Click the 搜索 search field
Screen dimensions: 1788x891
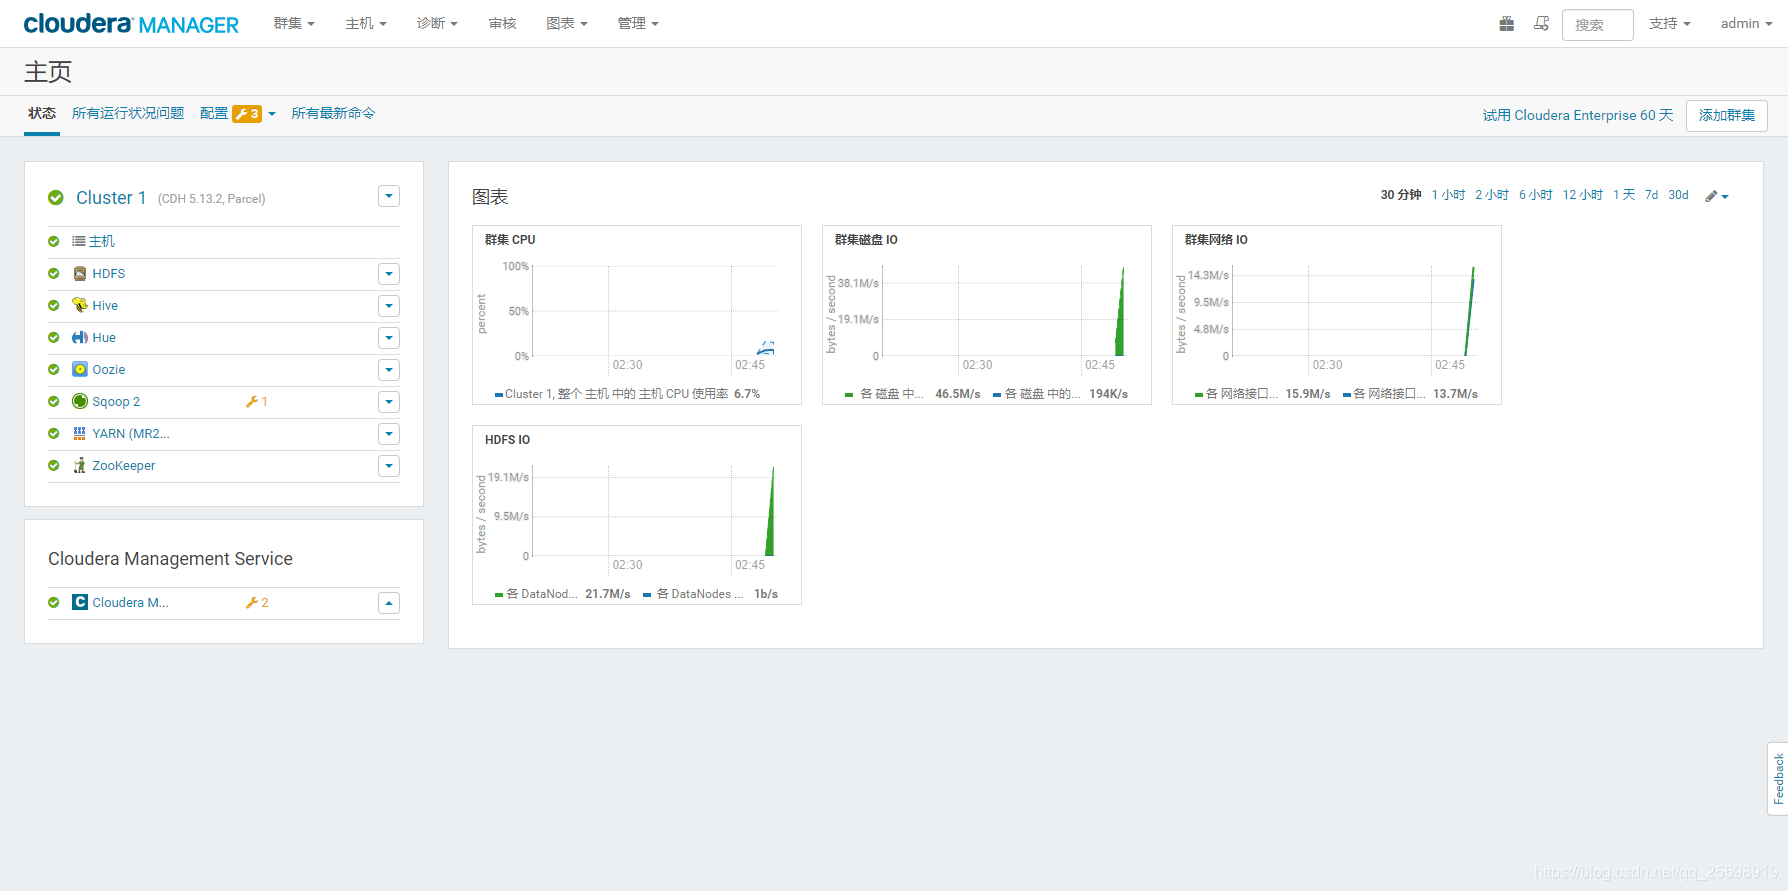1597,24
